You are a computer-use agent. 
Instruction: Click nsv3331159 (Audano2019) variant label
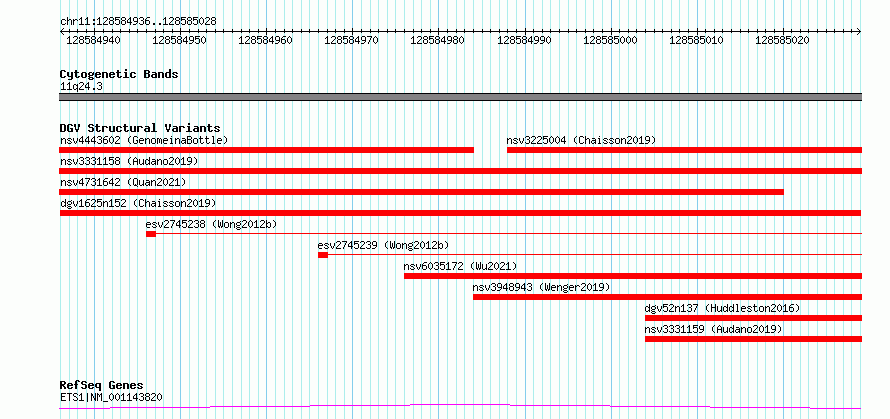pos(714,329)
